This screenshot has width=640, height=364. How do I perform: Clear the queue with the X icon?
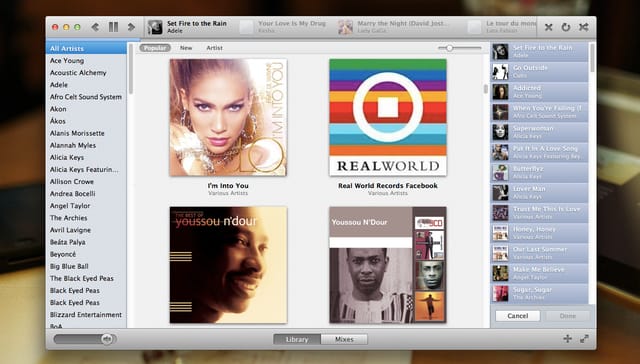pyautogui.click(x=549, y=27)
